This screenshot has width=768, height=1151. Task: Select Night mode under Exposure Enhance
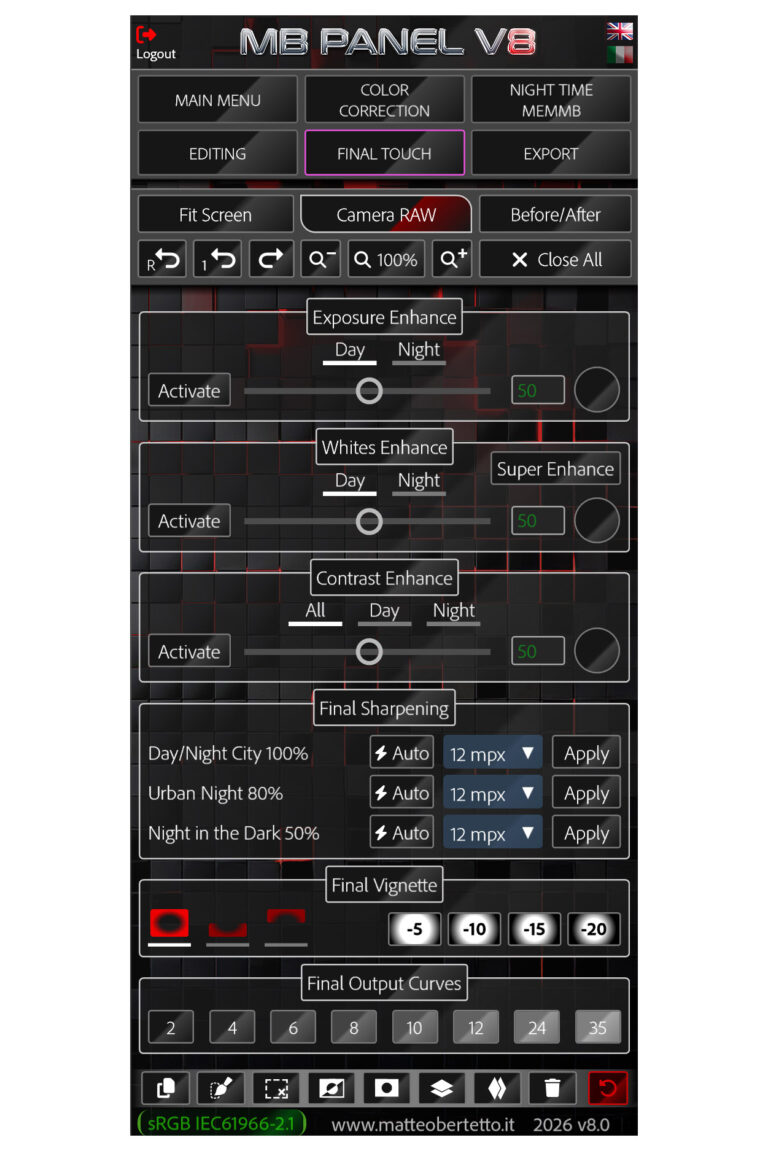tap(418, 351)
